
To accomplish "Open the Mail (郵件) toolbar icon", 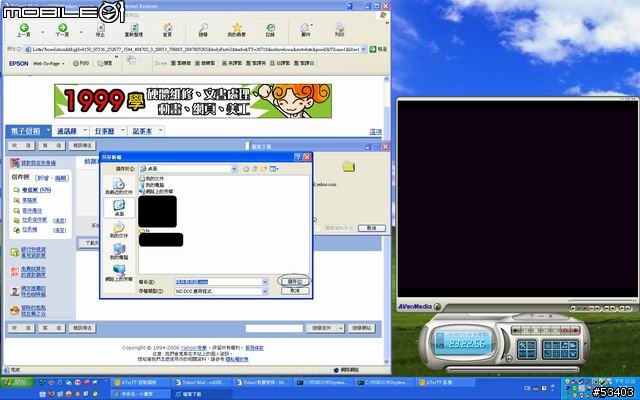I will pos(305,30).
